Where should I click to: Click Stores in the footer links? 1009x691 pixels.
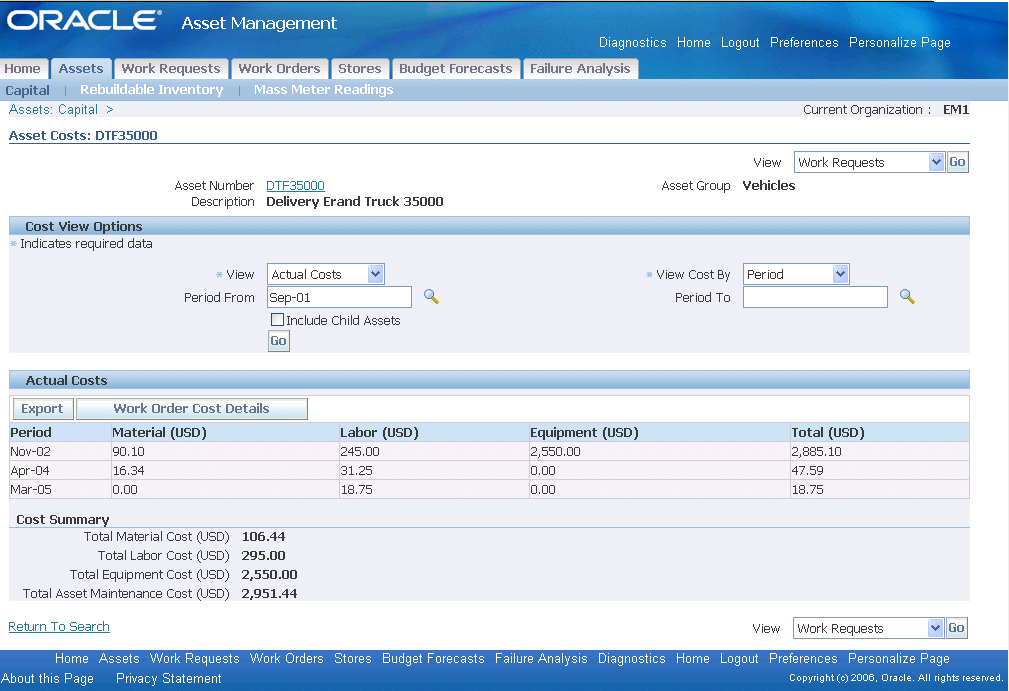[x=353, y=658]
